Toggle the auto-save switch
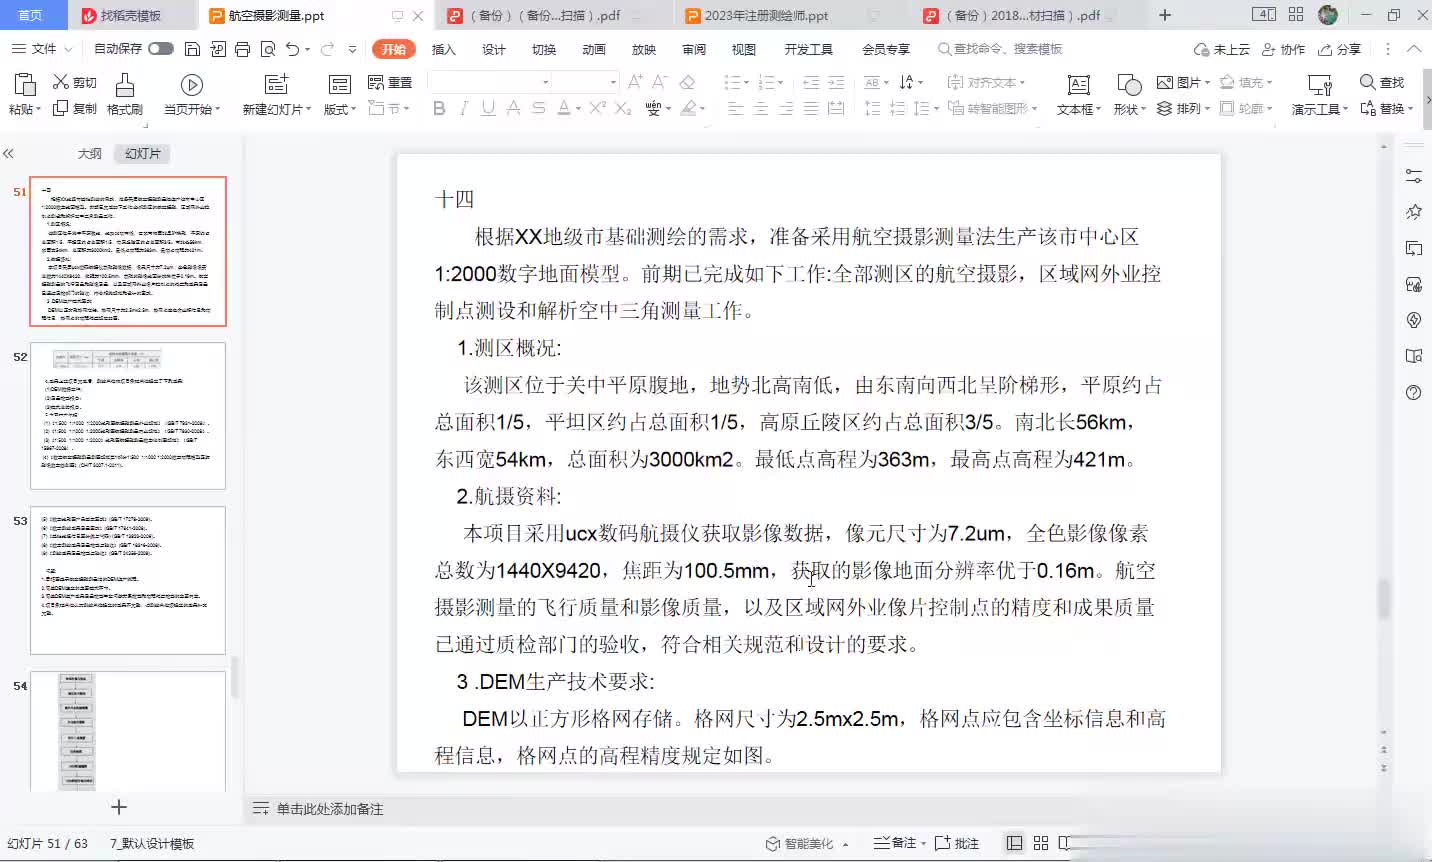 pyautogui.click(x=160, y=49)
